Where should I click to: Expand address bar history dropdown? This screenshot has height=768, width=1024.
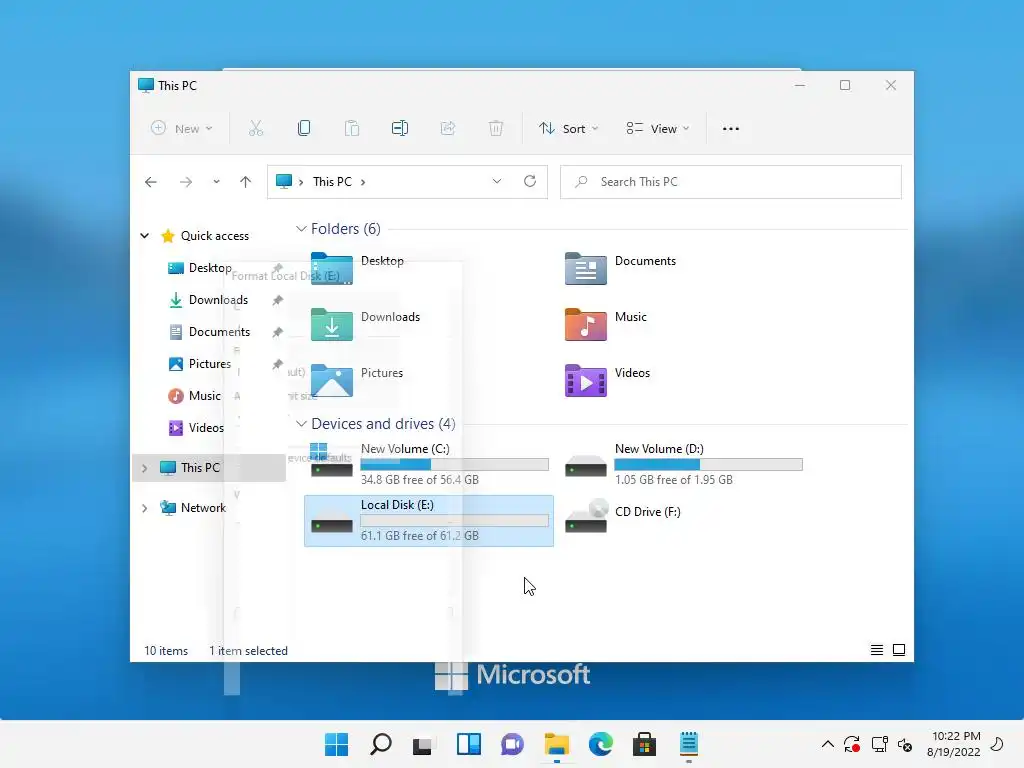point(496,181)
